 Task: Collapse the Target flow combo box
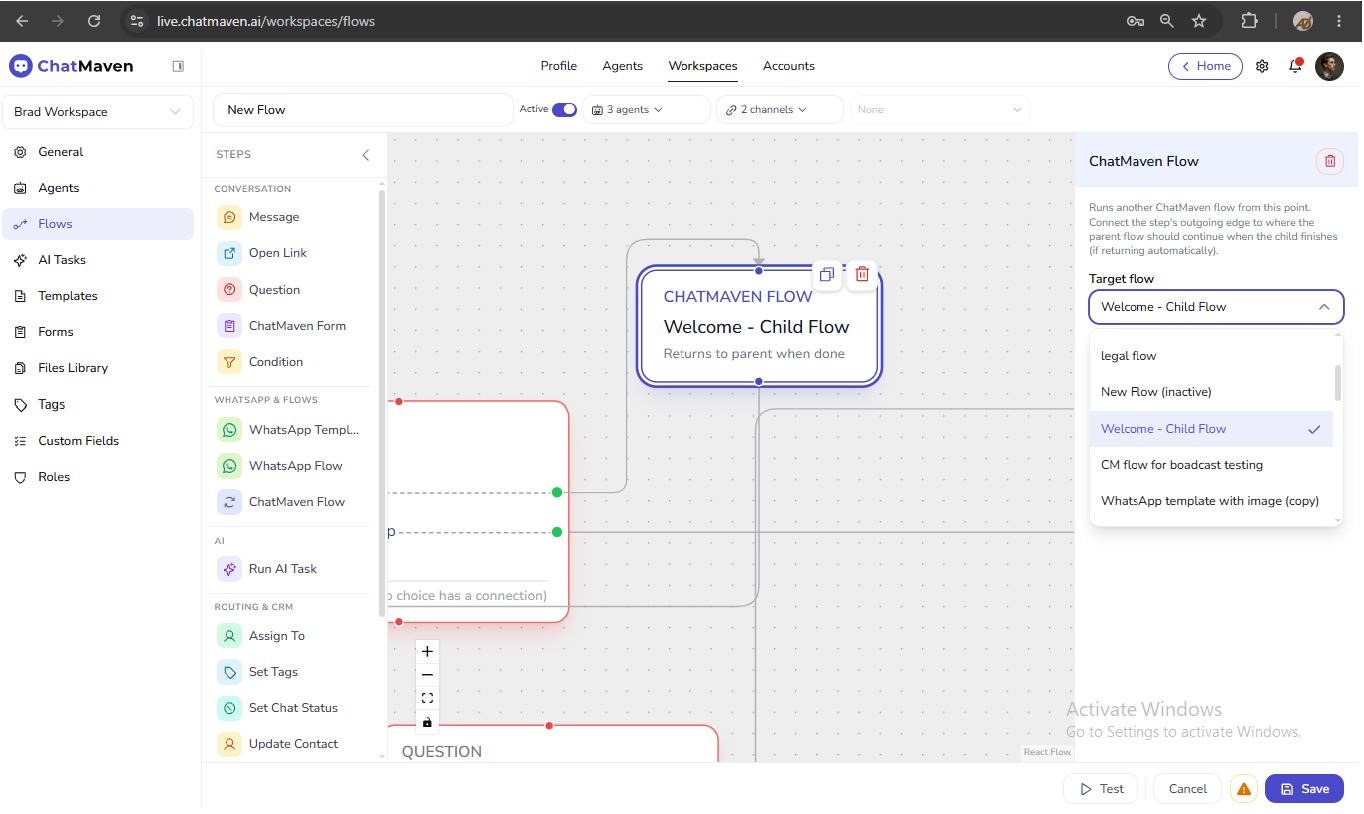(1216, 307)
